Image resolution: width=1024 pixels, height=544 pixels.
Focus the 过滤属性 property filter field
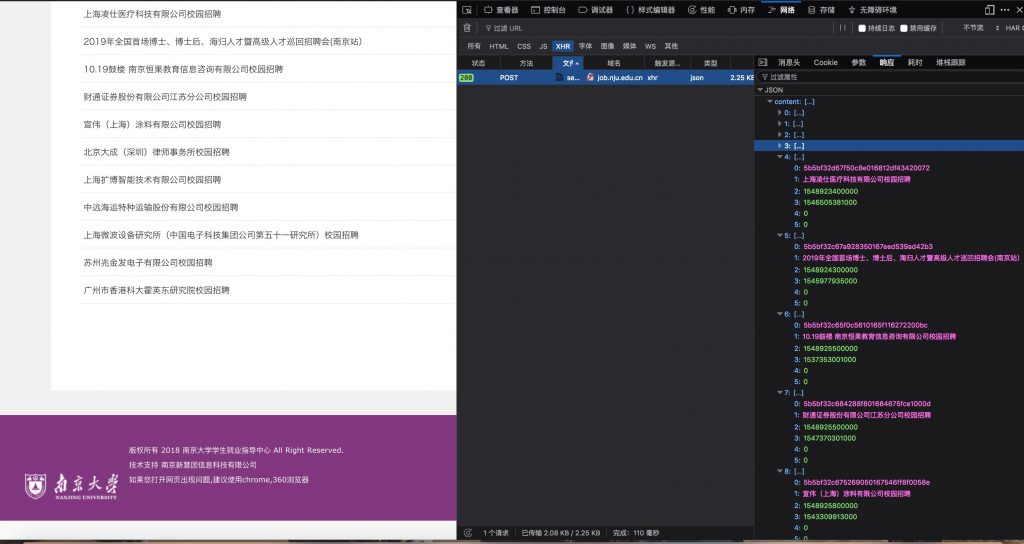[x=888, y=77]
